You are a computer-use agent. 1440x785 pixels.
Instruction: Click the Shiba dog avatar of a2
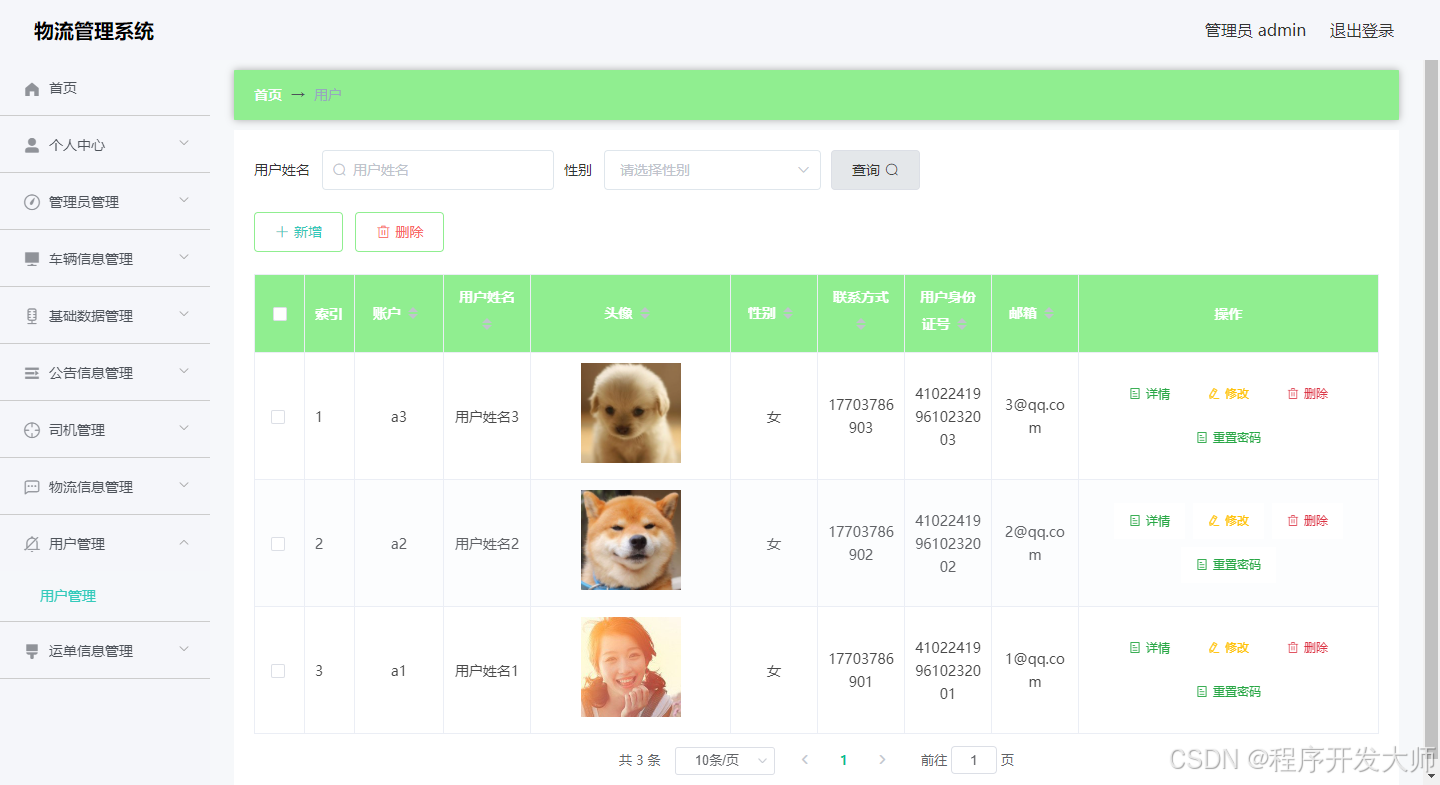click(631, 540)
